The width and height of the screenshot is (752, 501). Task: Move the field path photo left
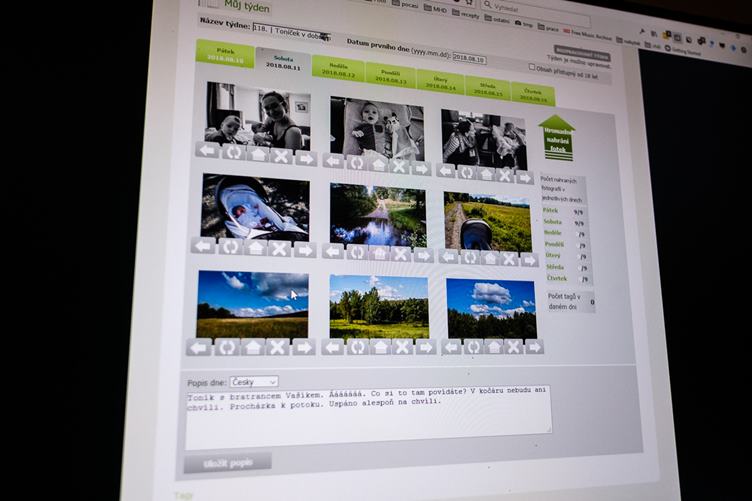pyautogui.click(x=446, y=259)
